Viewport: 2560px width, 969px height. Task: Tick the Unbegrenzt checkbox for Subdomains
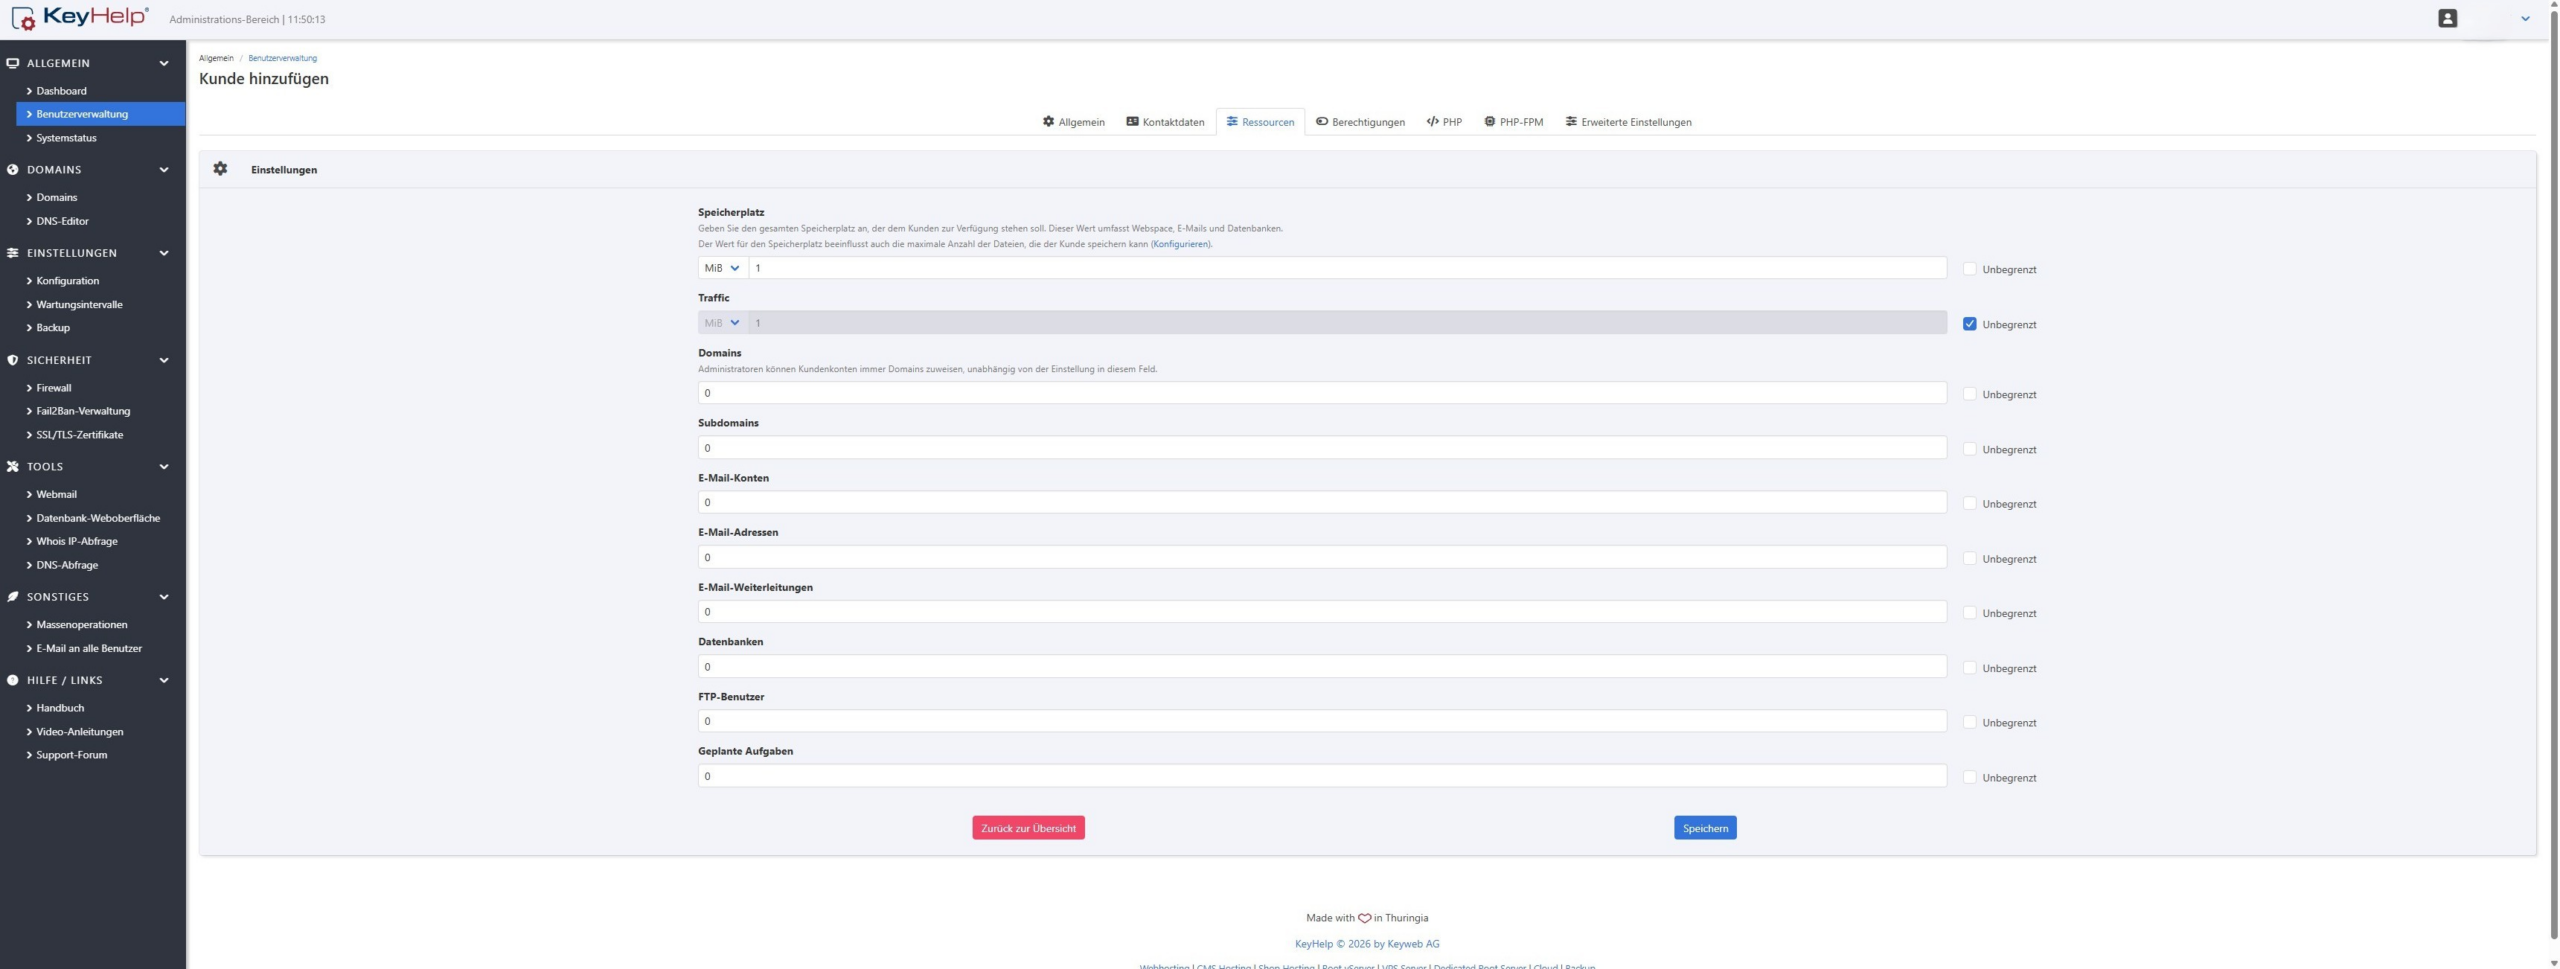click(1969, 449)
